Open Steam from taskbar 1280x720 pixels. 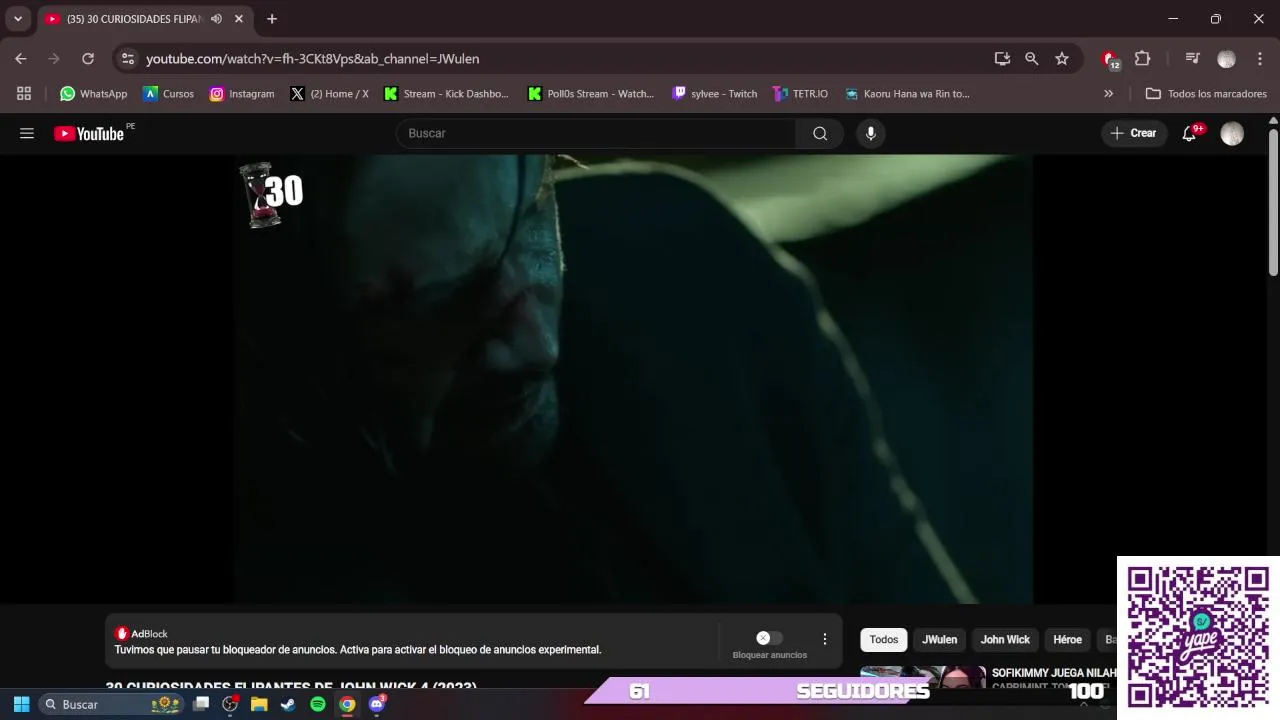click(x=288, y=704)
